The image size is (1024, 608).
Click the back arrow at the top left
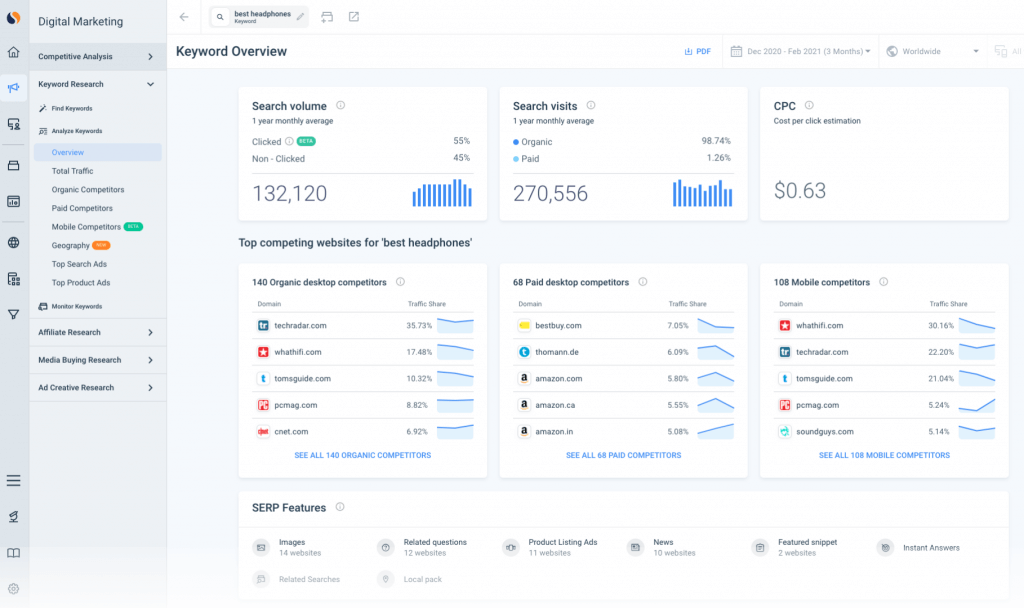[x=183, y=16]
